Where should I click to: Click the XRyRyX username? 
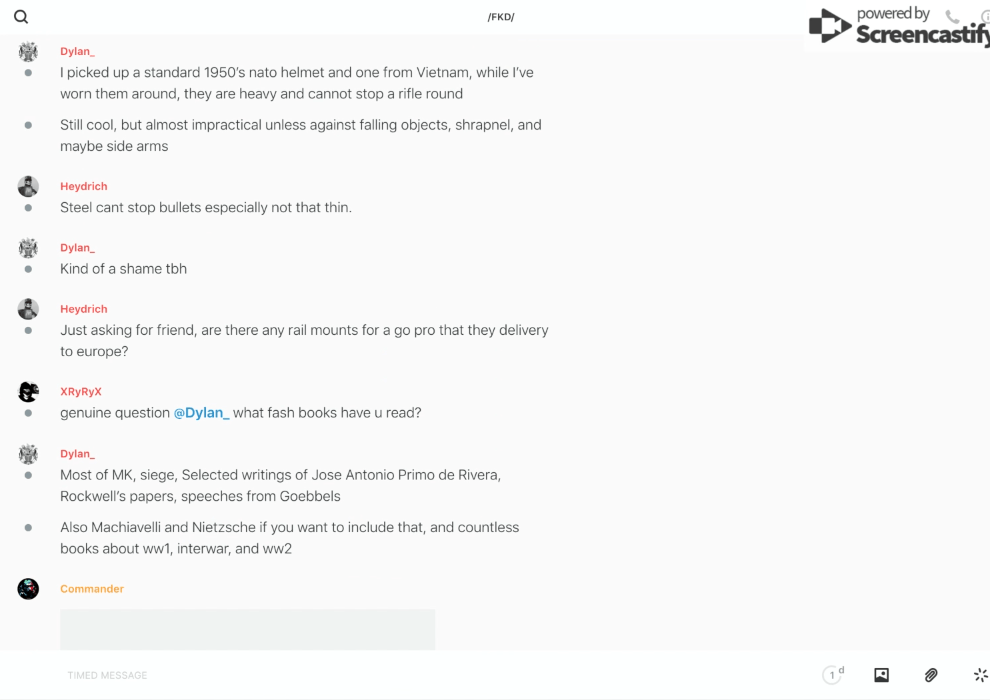point(81,392)
